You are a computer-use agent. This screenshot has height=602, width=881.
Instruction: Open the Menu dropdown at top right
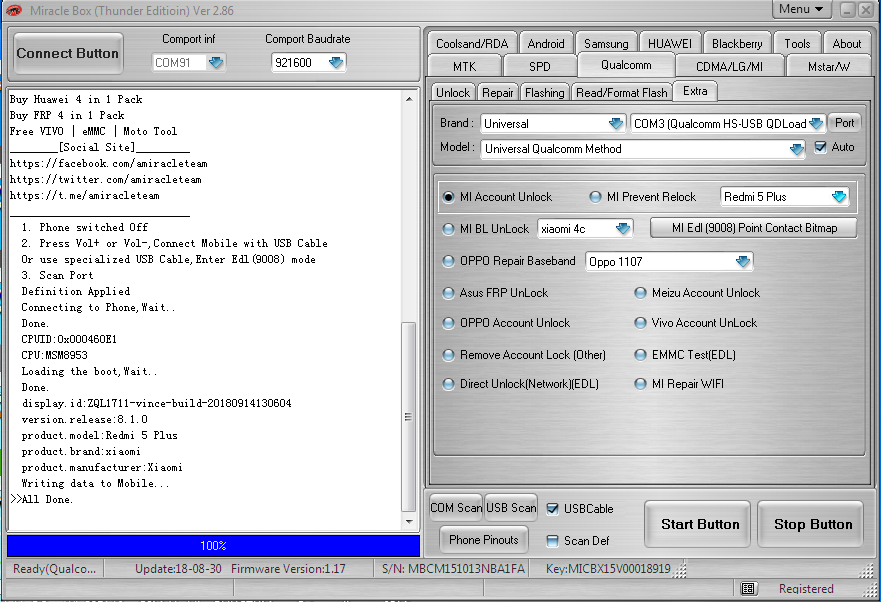(x=801, y=9)
